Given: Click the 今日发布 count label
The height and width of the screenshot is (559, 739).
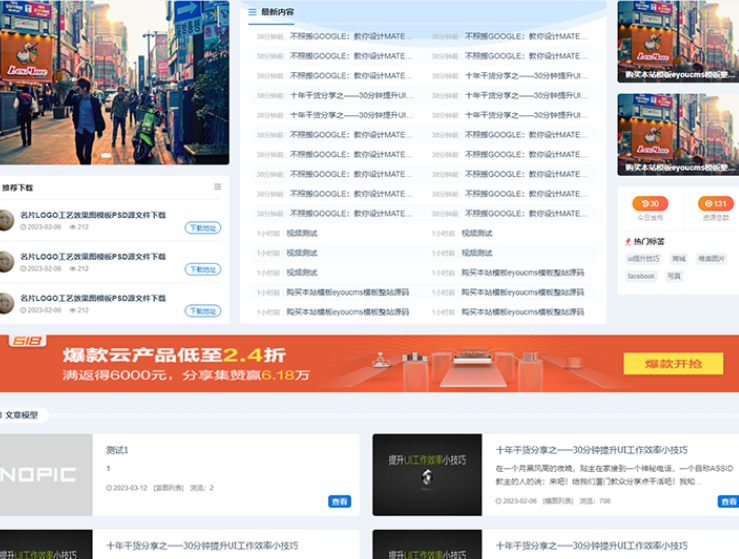Looking at the screenshot, I should tap(650, 218).
